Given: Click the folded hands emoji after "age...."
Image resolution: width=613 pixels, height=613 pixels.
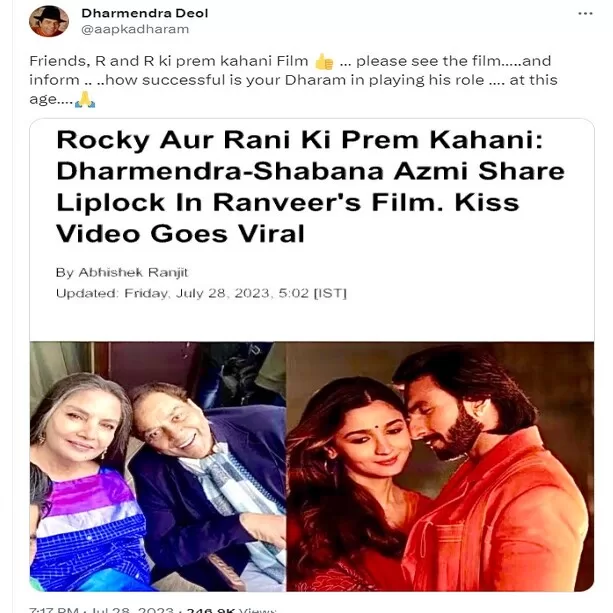Looking at the screenshot, I should pyautogui.click(x=85, y=99).
